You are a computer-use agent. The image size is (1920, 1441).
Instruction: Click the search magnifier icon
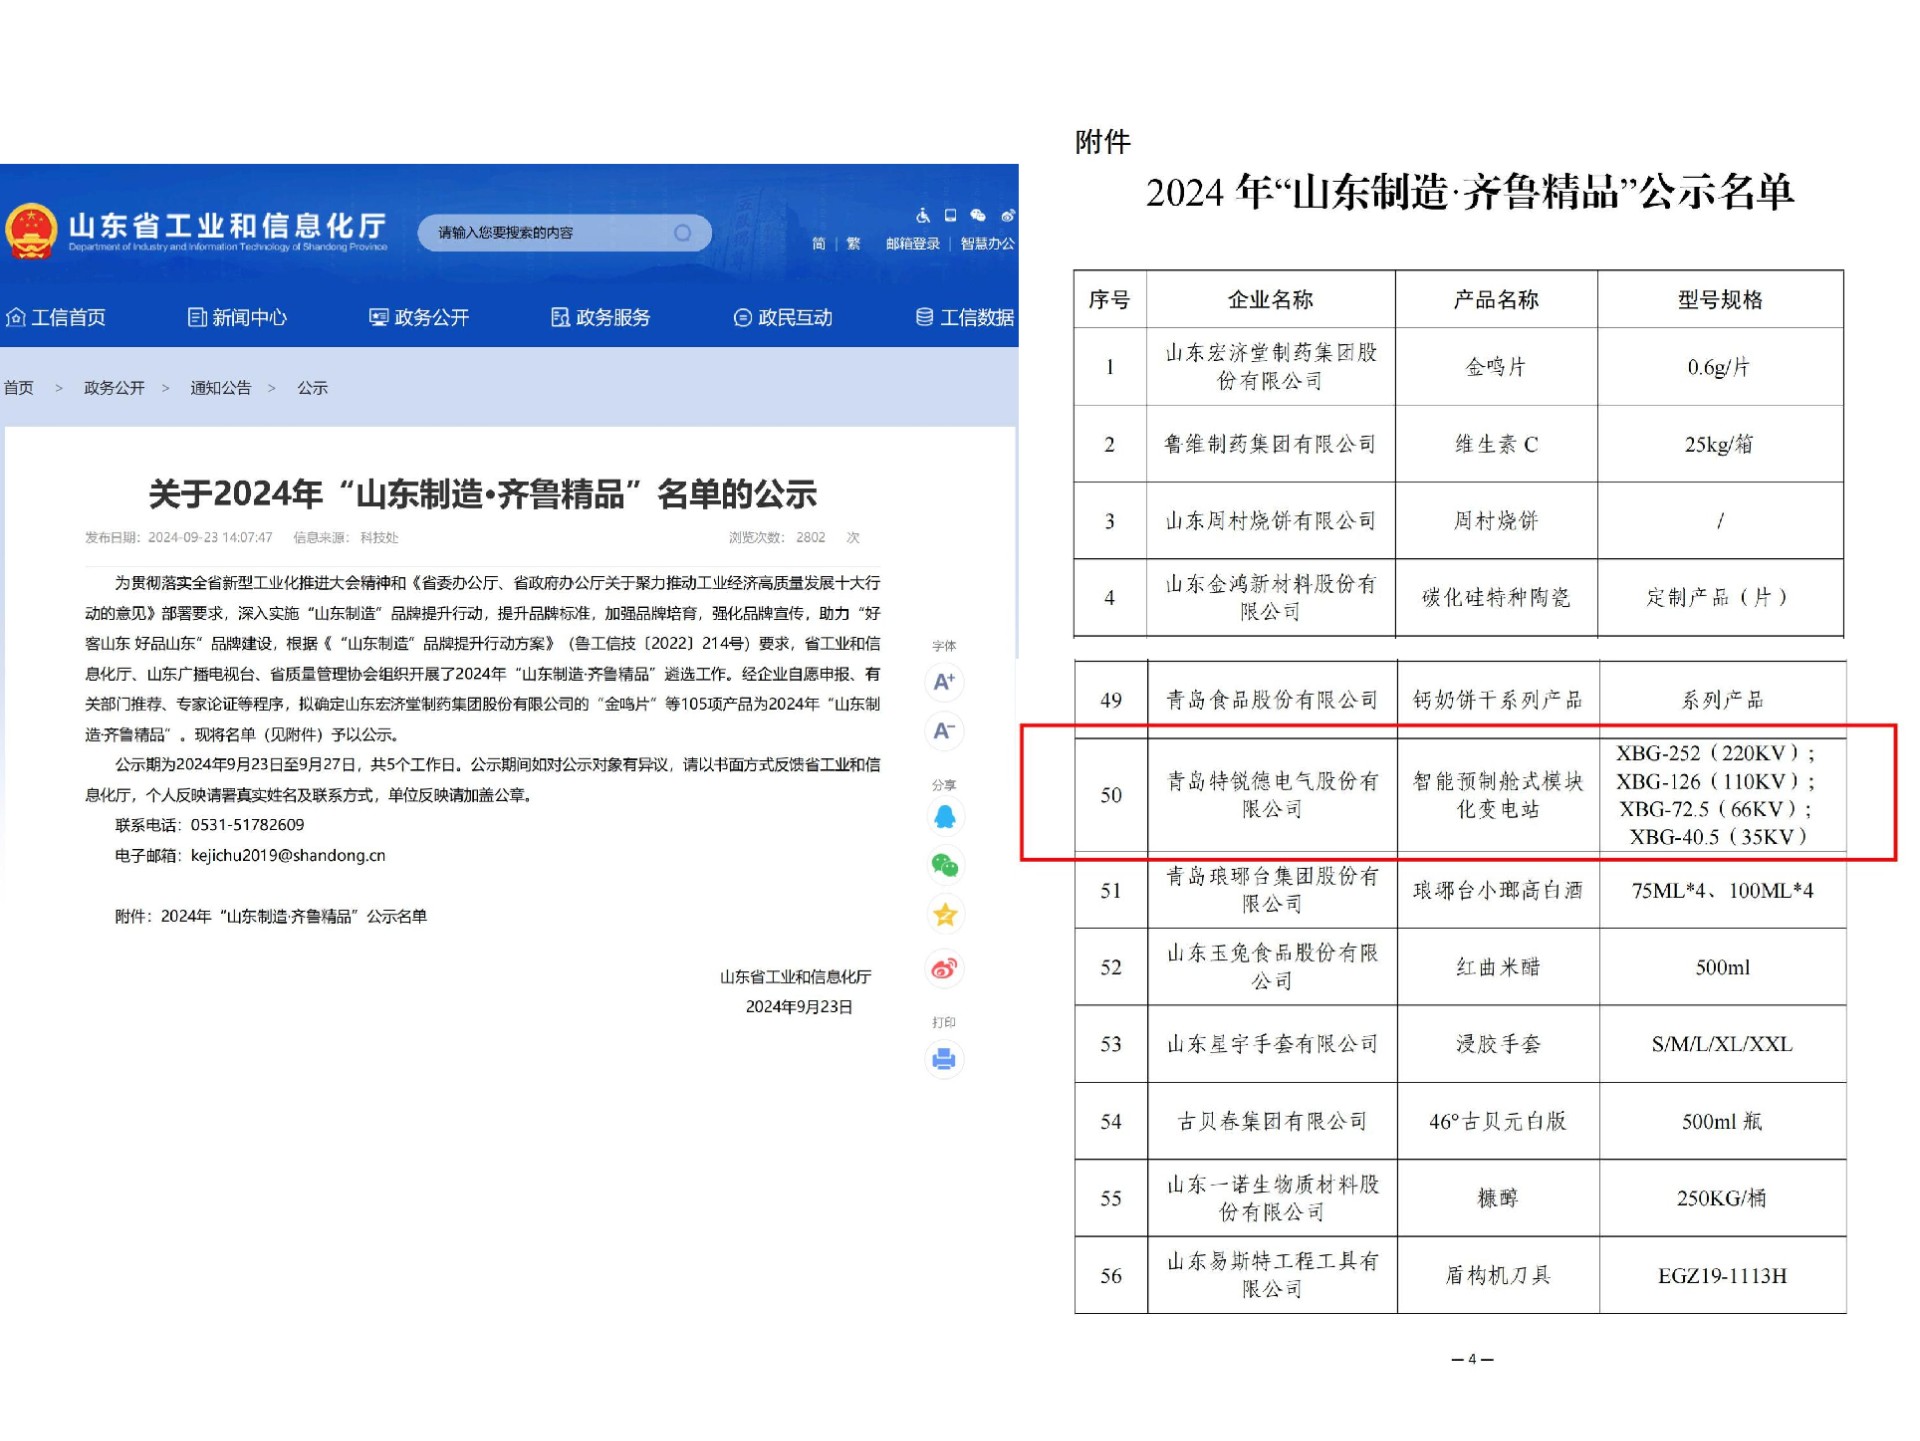coord(683,233)
